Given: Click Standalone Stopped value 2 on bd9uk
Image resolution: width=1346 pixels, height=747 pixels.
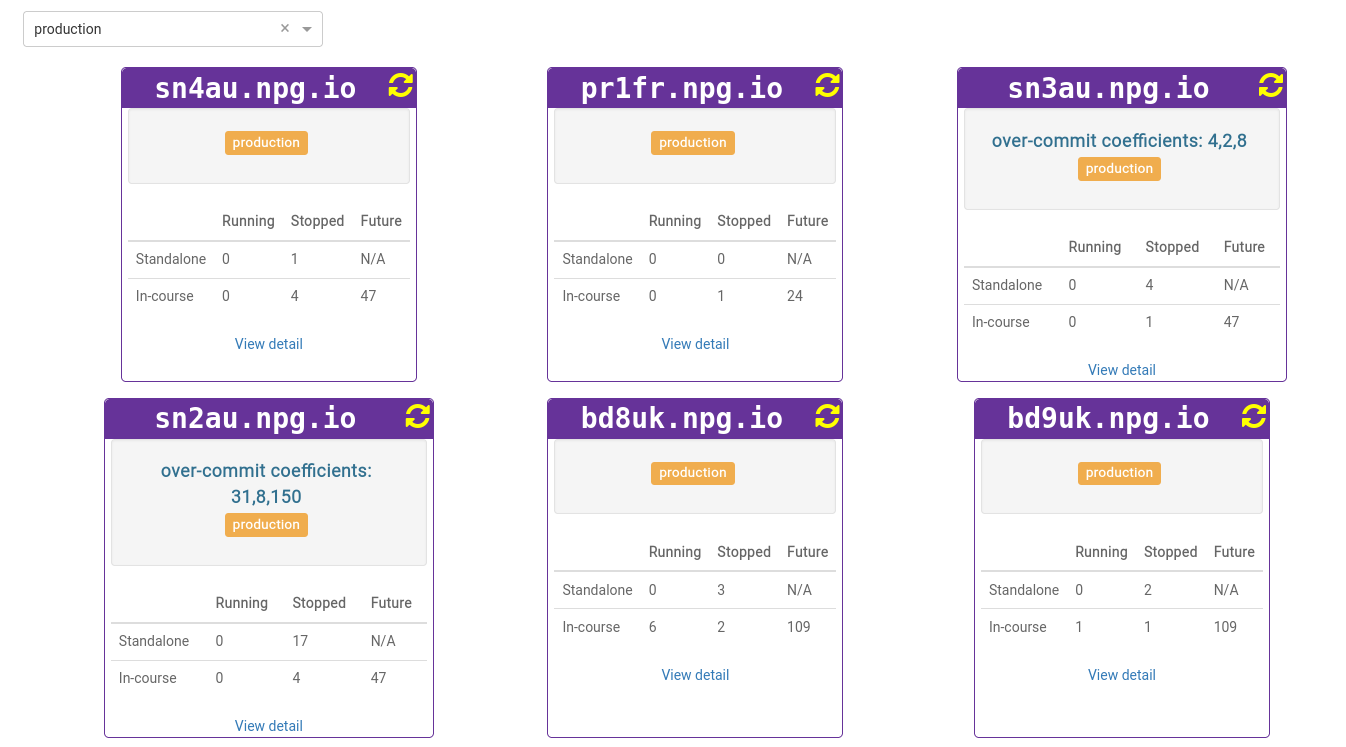Looking at the screenshot, I should pos(1148,590).
